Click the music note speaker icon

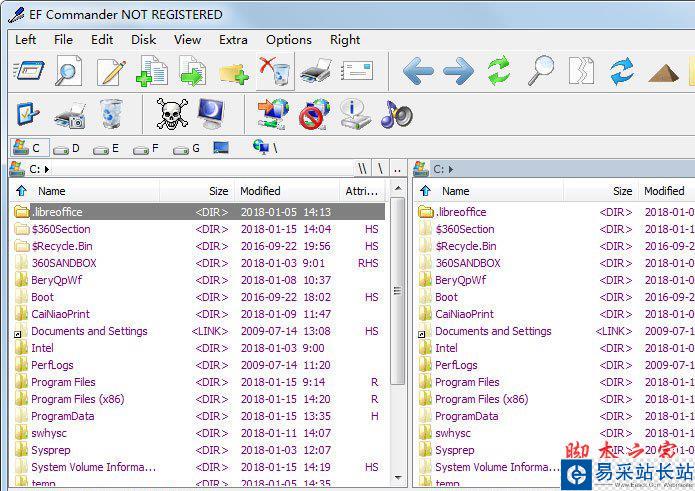click(x=396, y=114)
